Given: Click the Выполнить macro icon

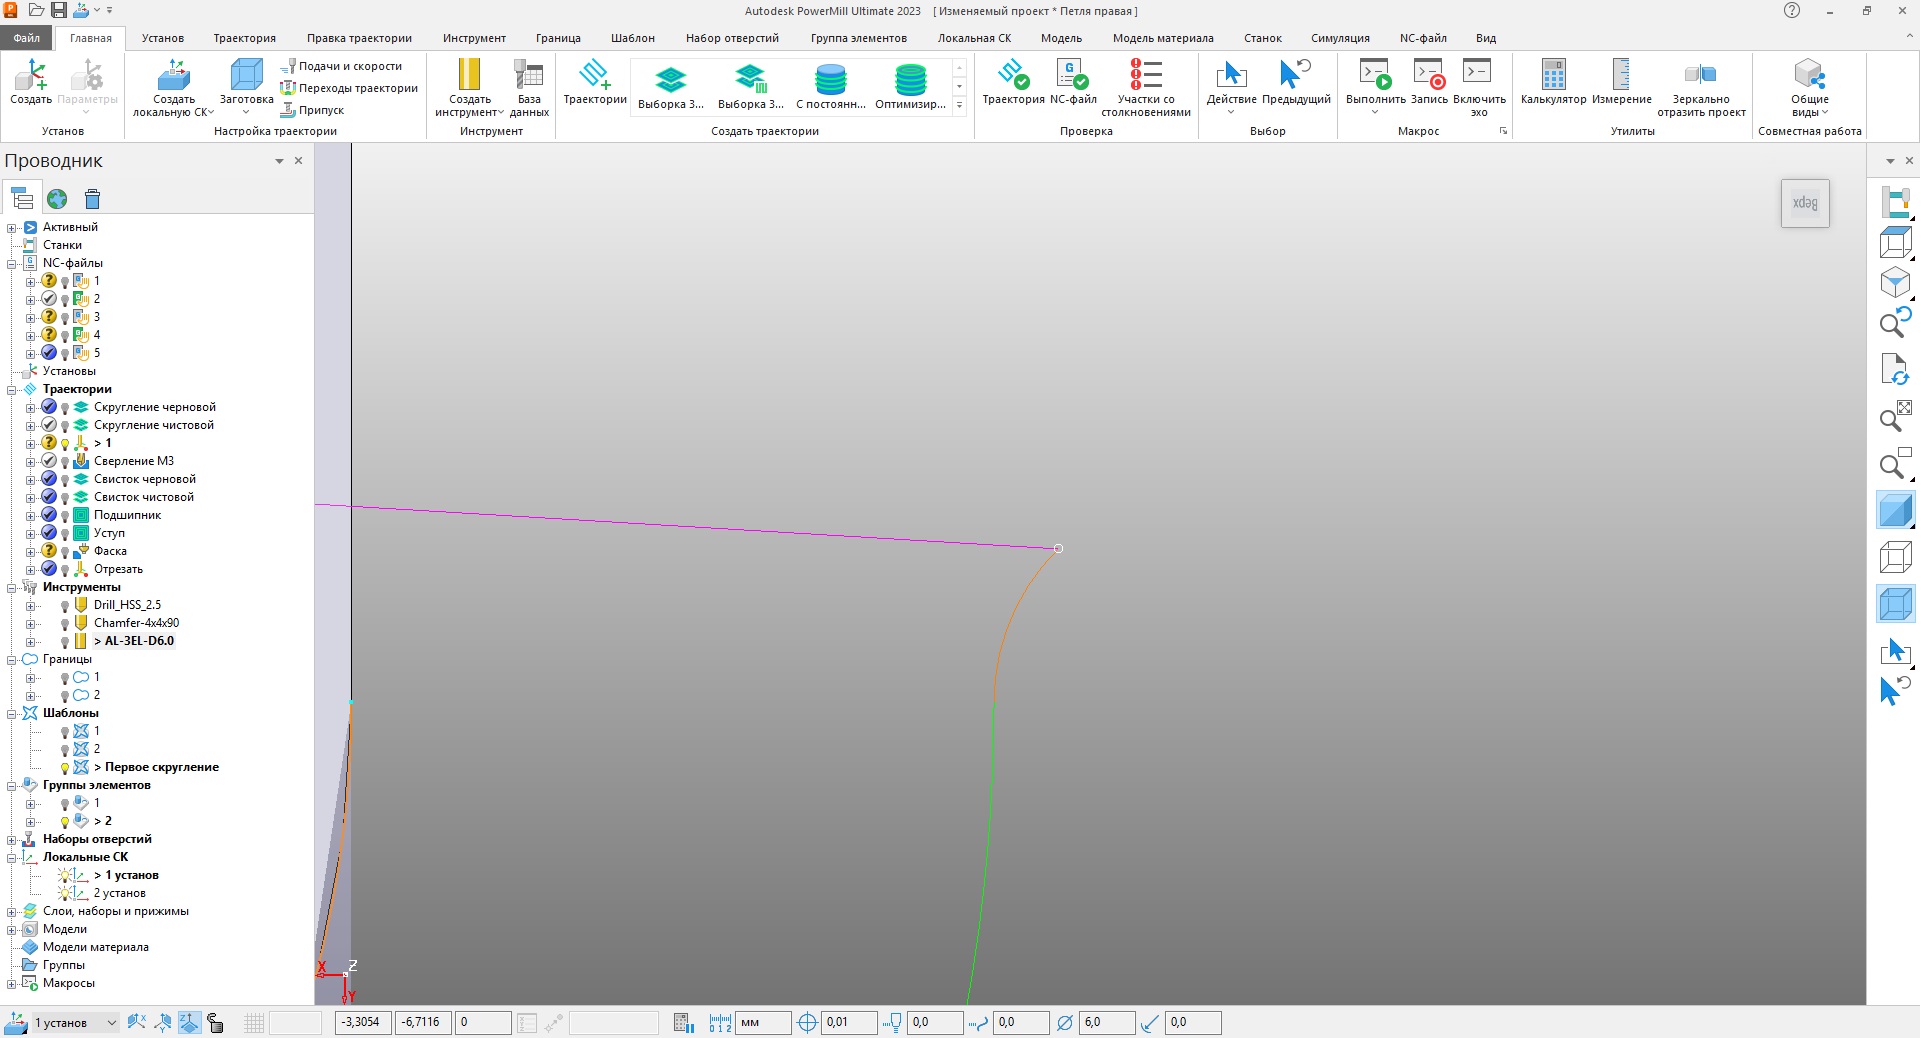Looking at the screenshot, I should click(1375, 74).
